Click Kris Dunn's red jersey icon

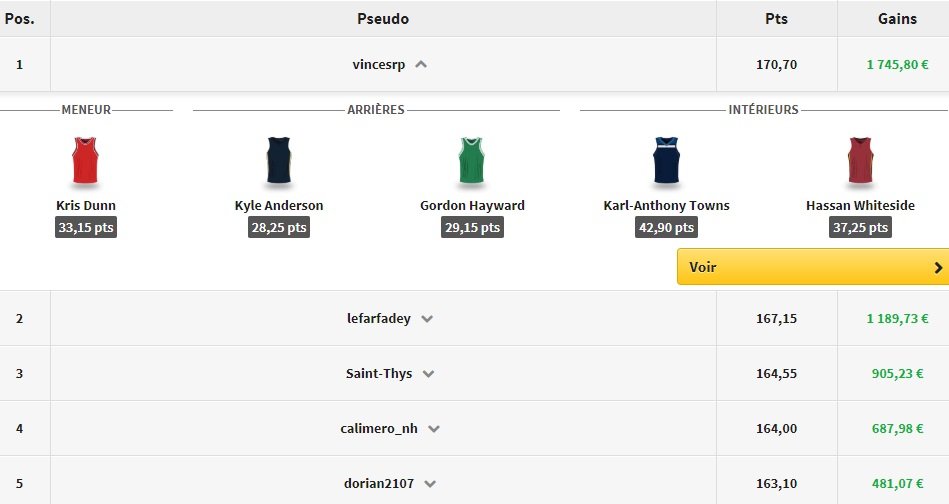[x=86, y=161]
